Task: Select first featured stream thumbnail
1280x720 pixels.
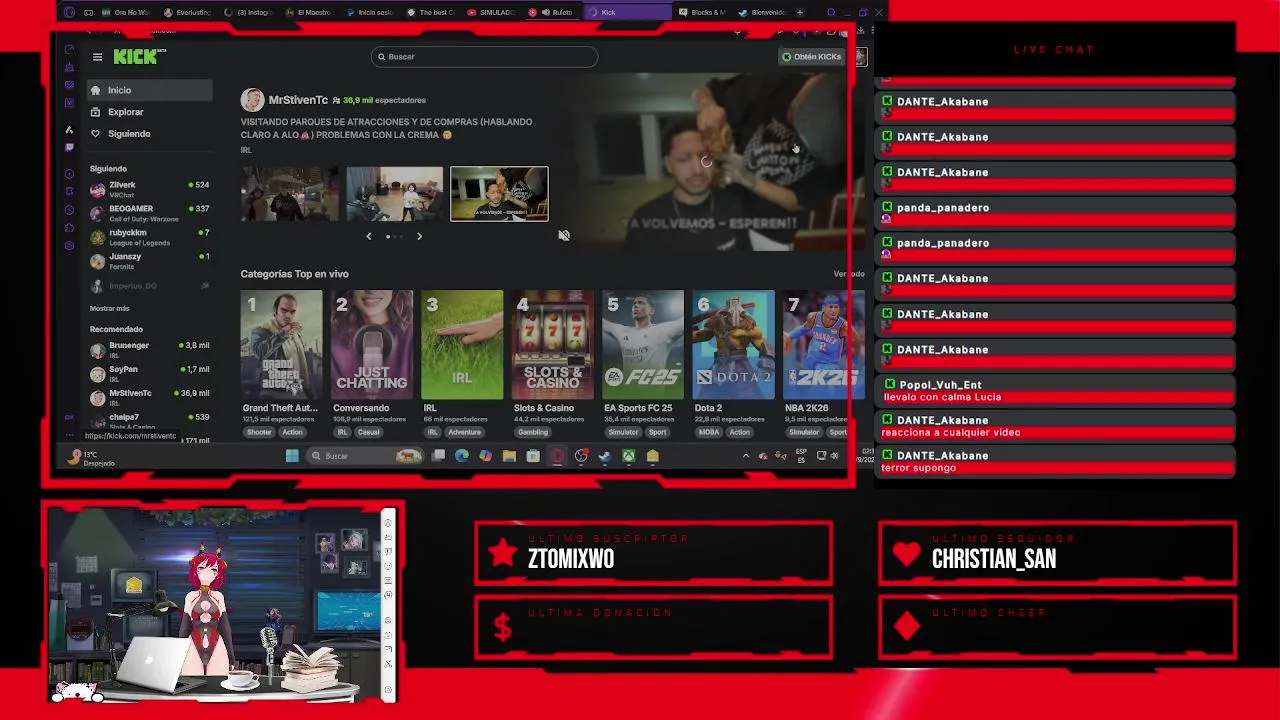Action: click(290, 194)
